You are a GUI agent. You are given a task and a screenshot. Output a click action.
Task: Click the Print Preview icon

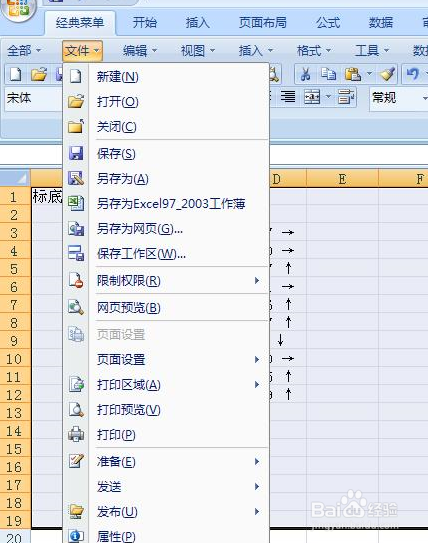click(76, 409)
